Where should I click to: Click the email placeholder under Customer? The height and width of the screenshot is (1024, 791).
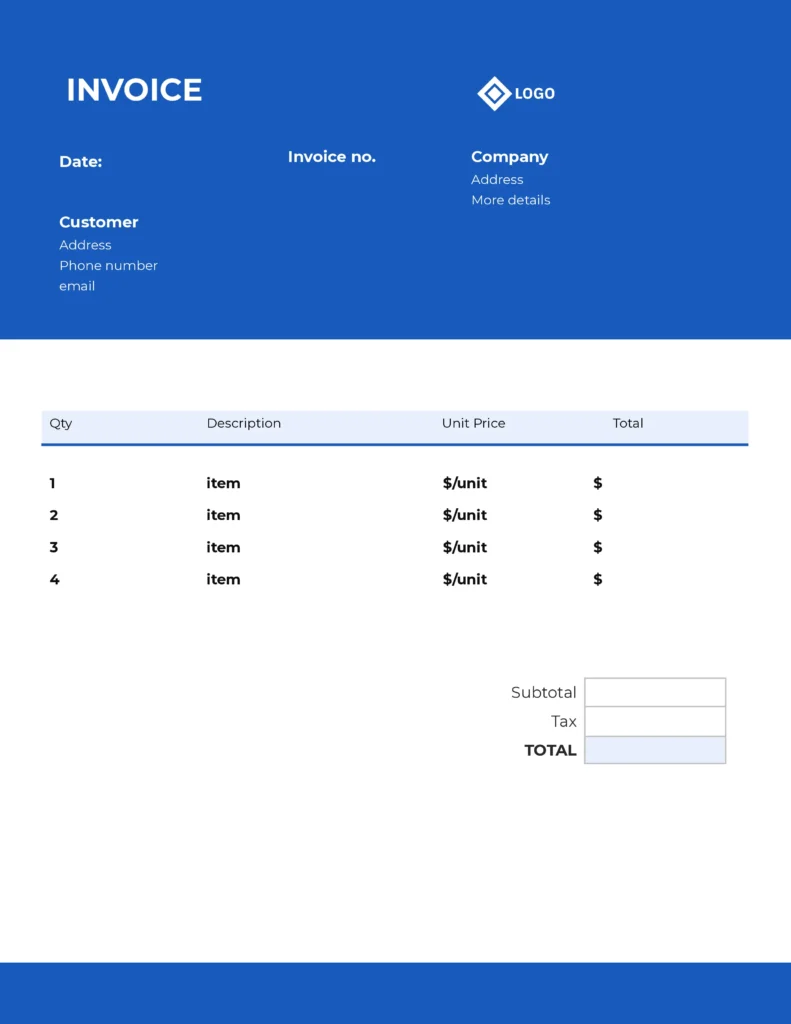pyautogui.click(x=77, y=286)
